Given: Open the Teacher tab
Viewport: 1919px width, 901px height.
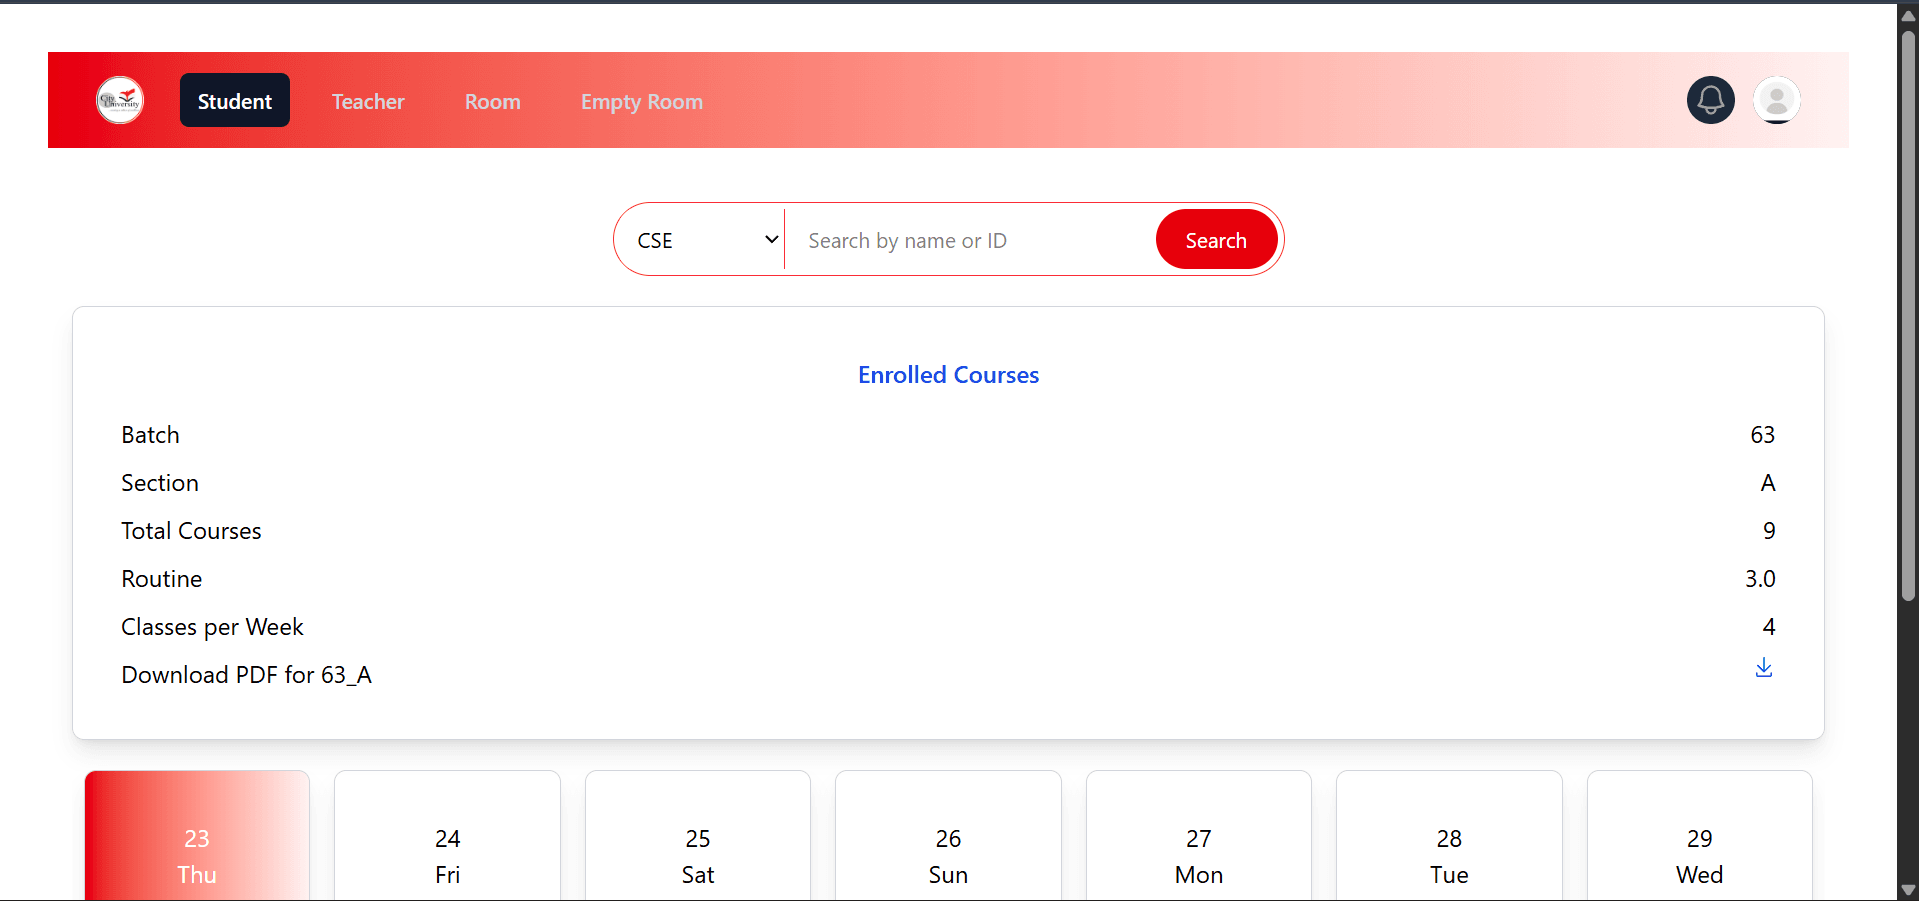Looking at the screenshot, I should [x=368, y=101].
